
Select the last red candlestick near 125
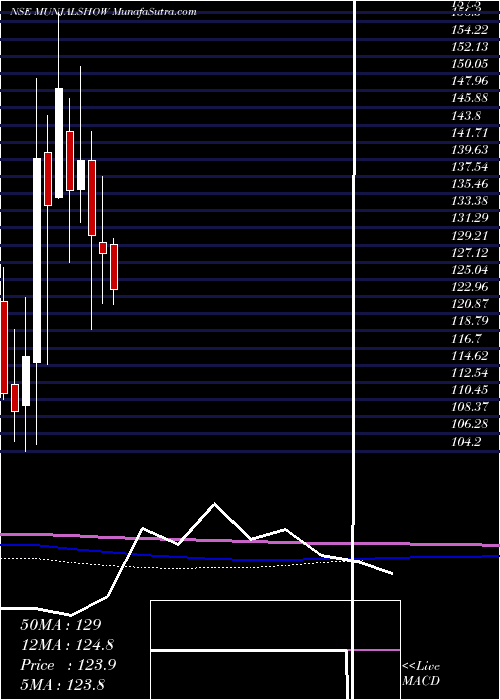114,267
